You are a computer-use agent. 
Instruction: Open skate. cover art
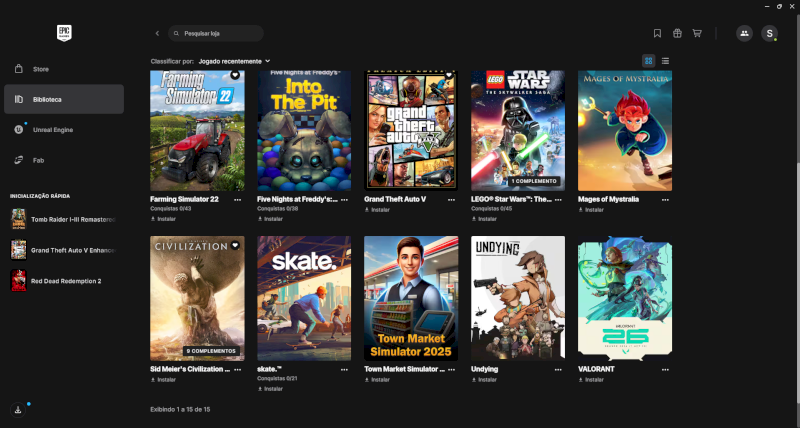[x=304, y=298]
